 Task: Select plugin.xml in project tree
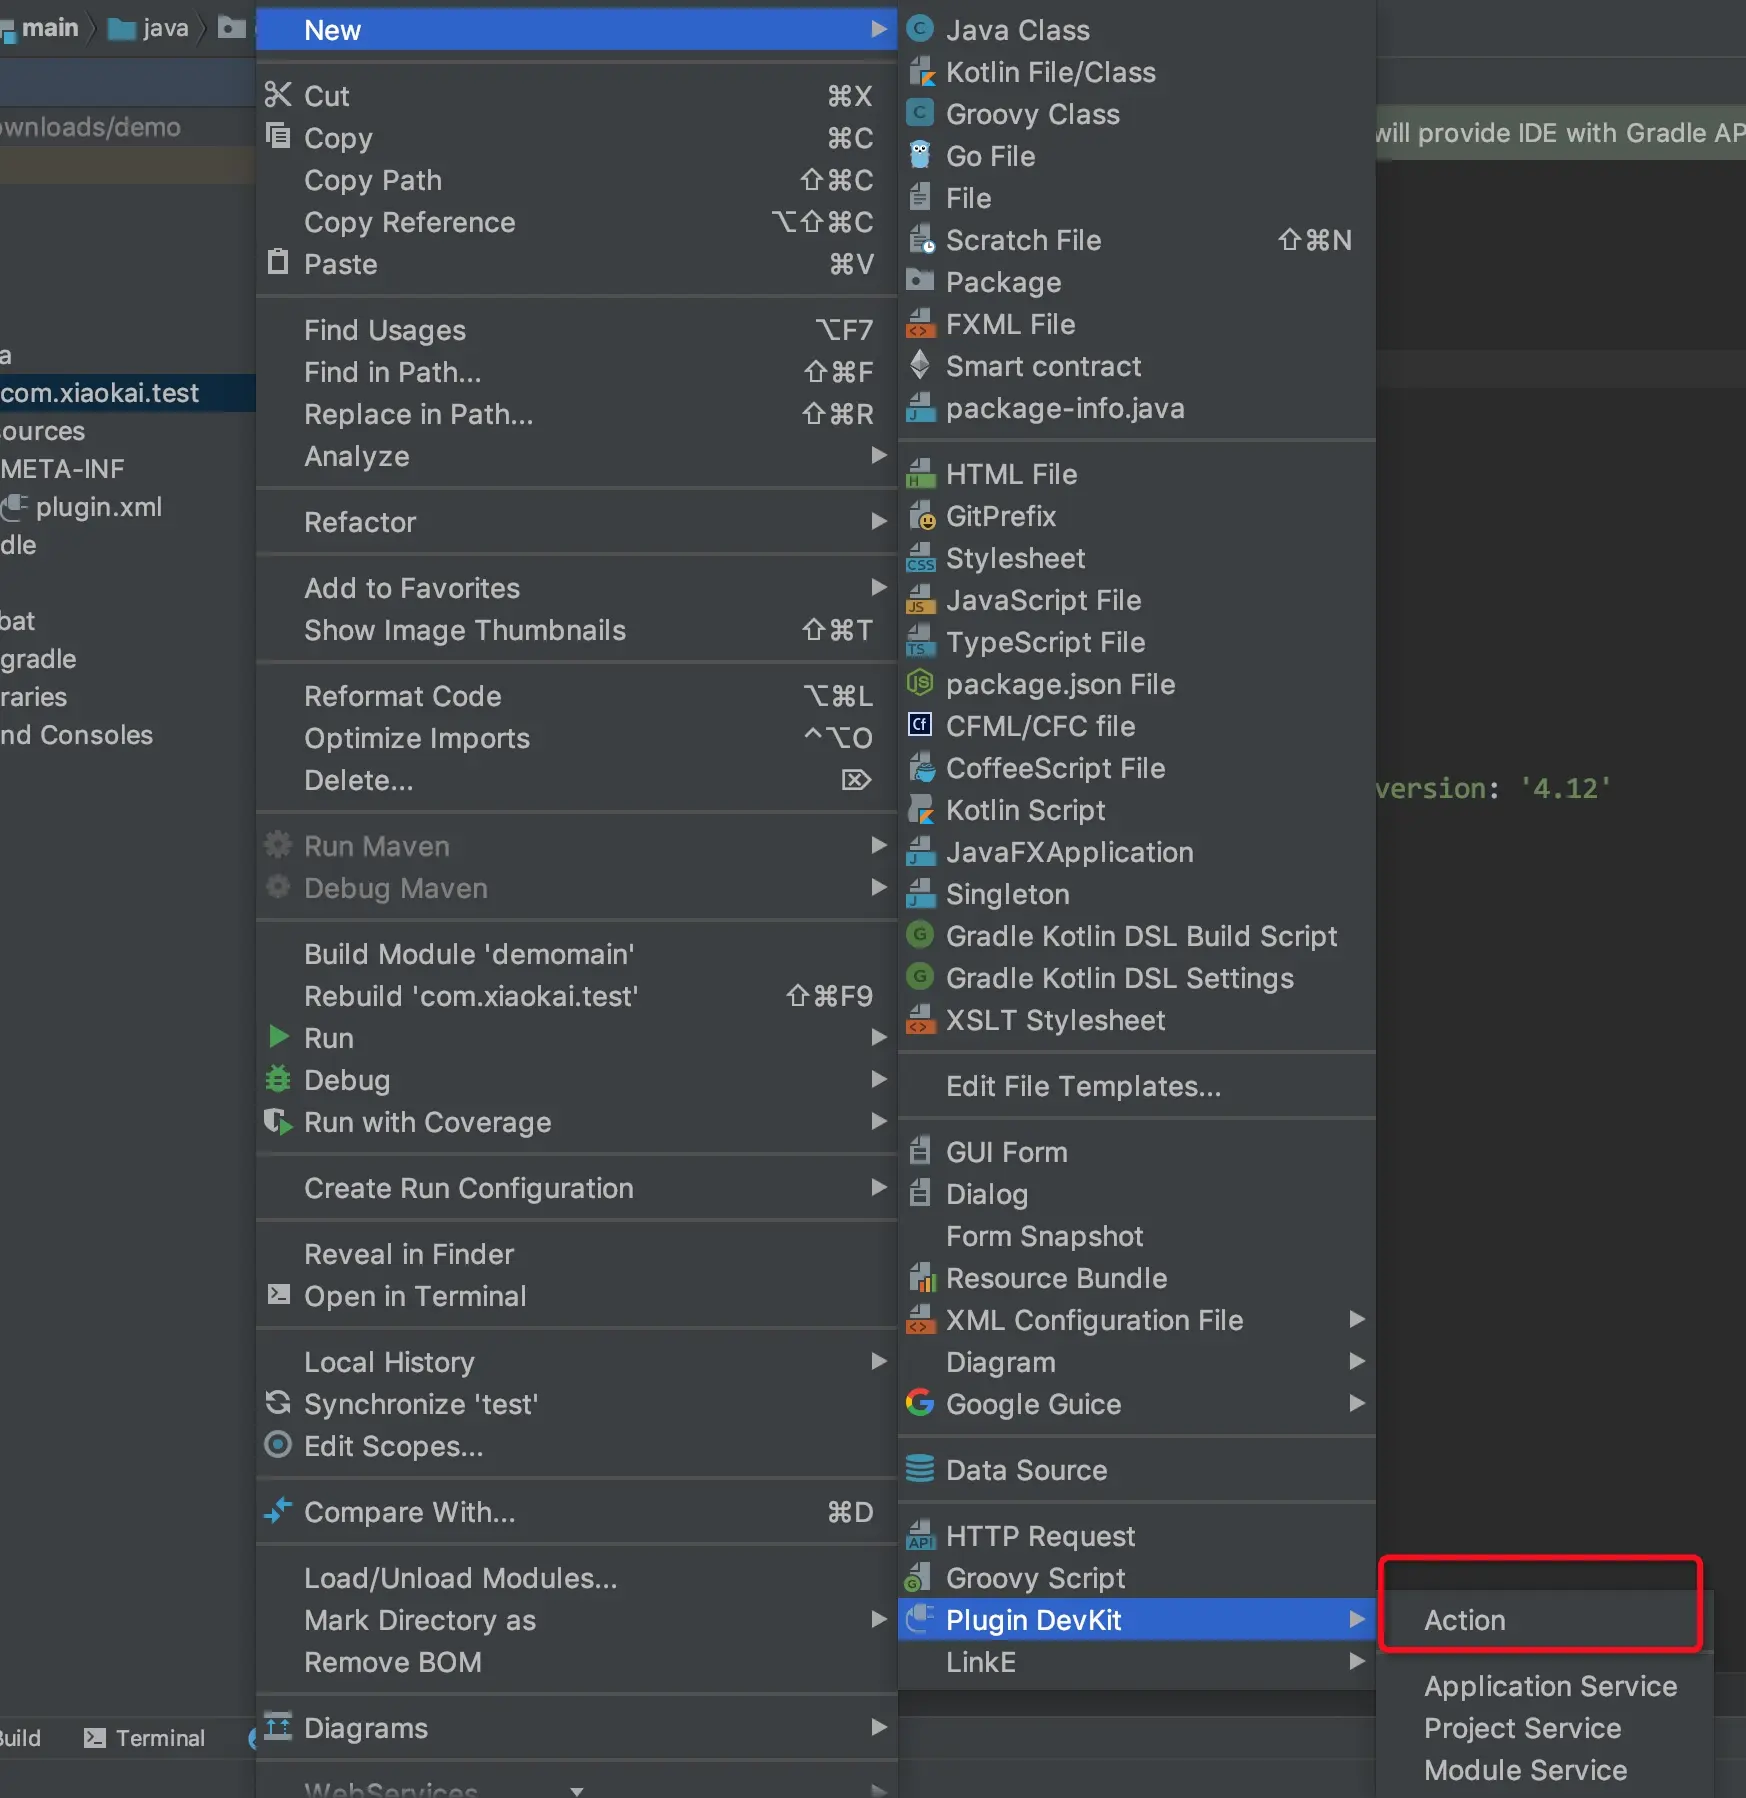point(98,507)
